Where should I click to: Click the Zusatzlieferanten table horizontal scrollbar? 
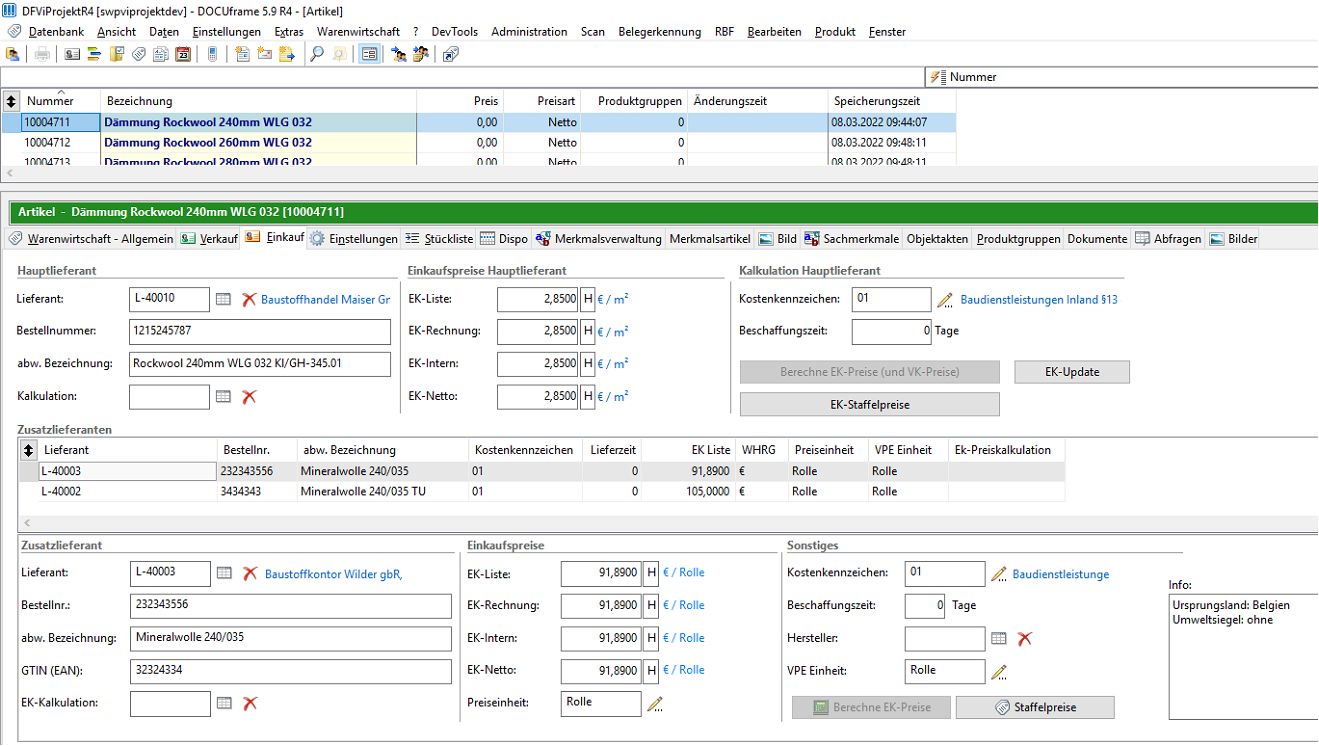click(668, 523)
